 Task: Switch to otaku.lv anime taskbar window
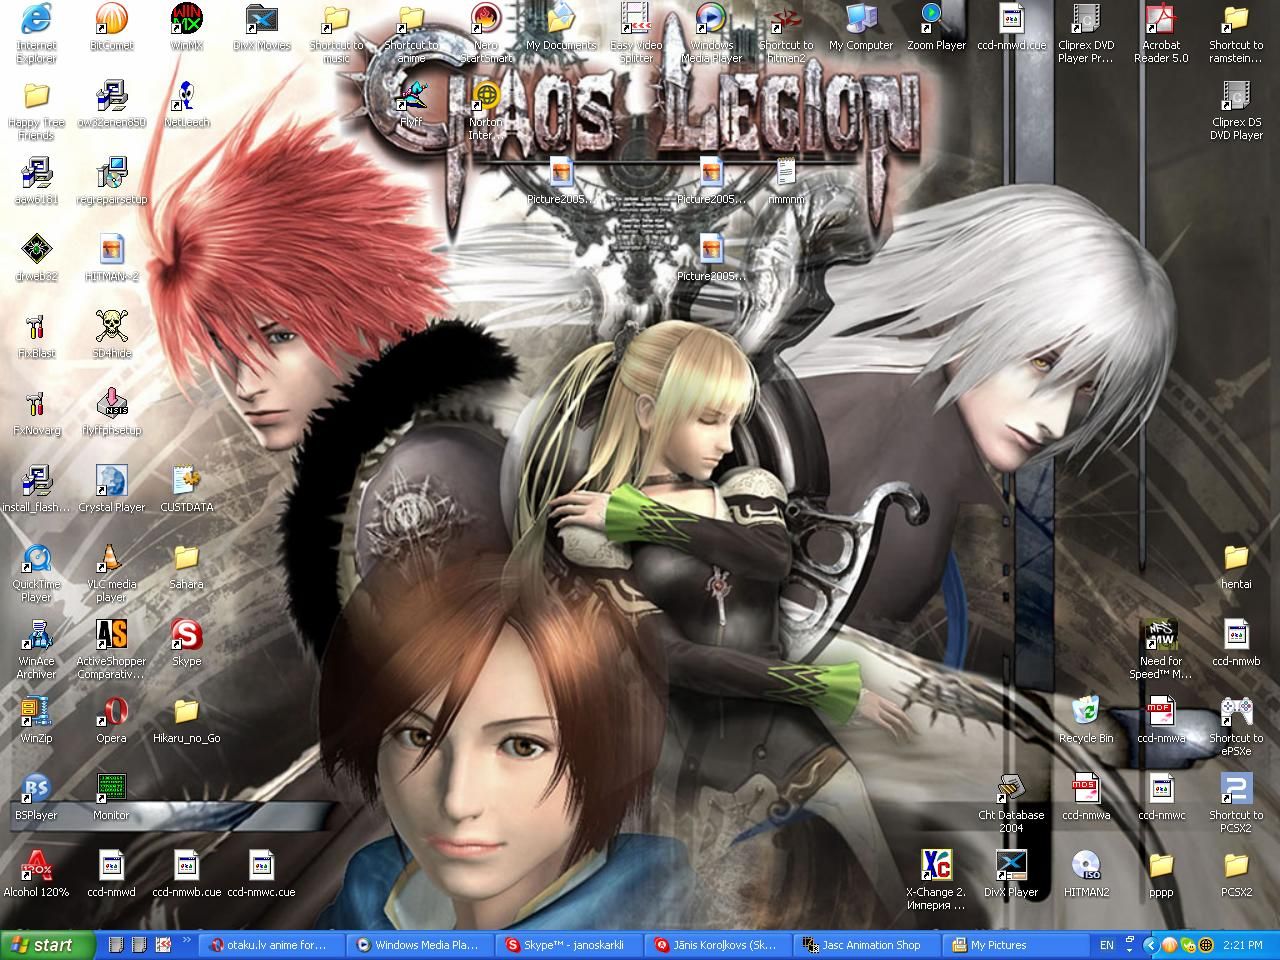(x=270, y=945)
